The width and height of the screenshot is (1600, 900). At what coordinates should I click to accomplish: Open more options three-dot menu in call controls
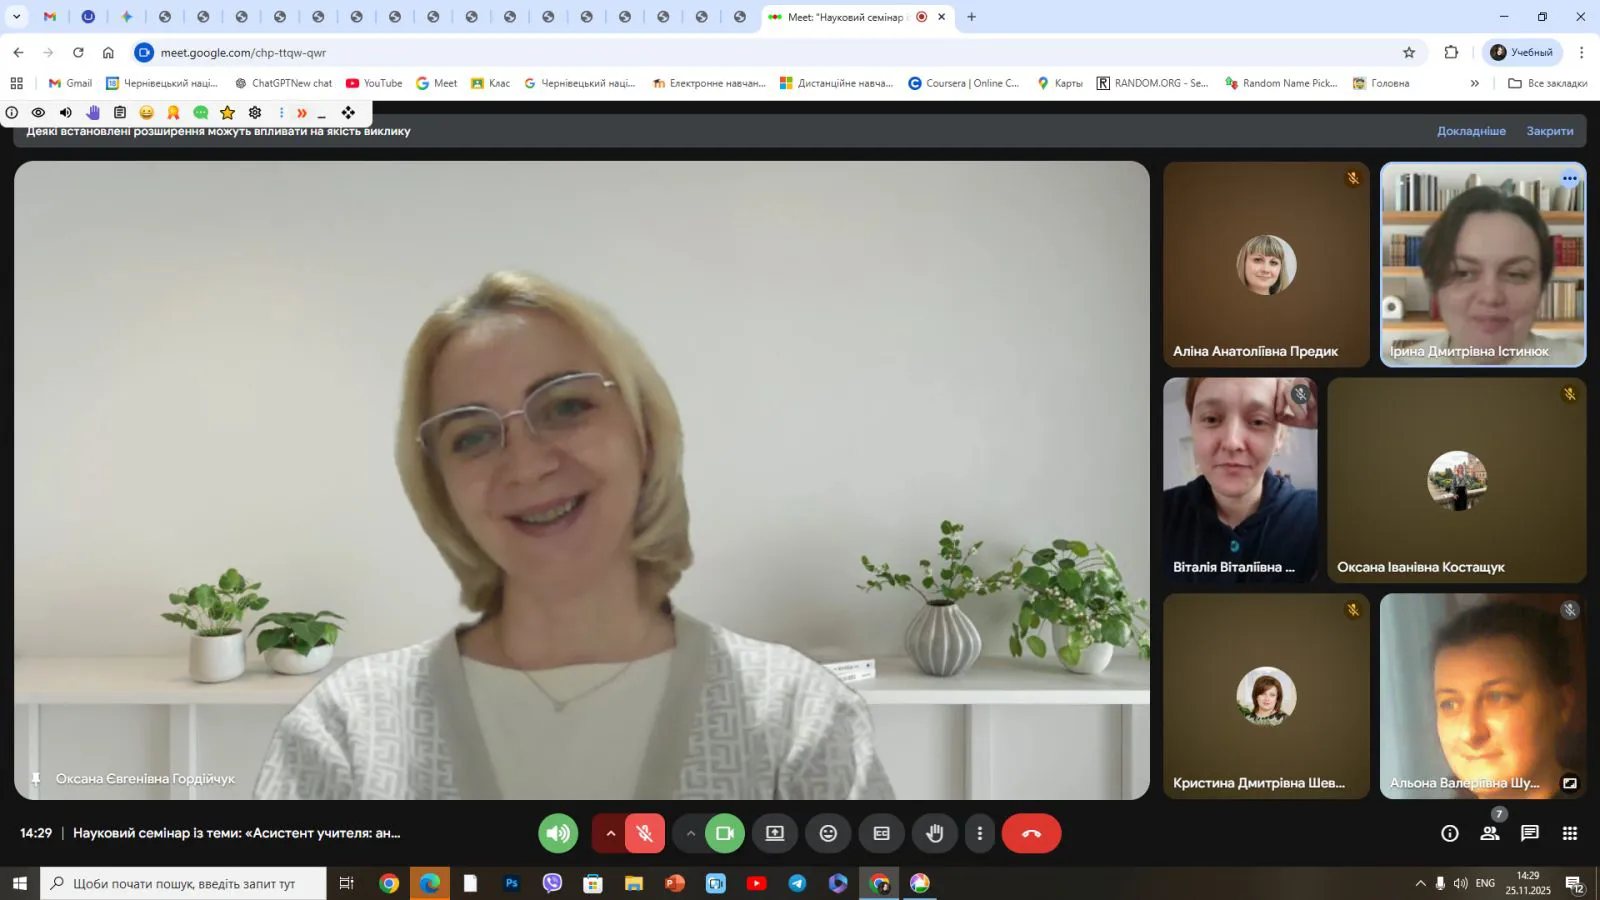[980, 833]
